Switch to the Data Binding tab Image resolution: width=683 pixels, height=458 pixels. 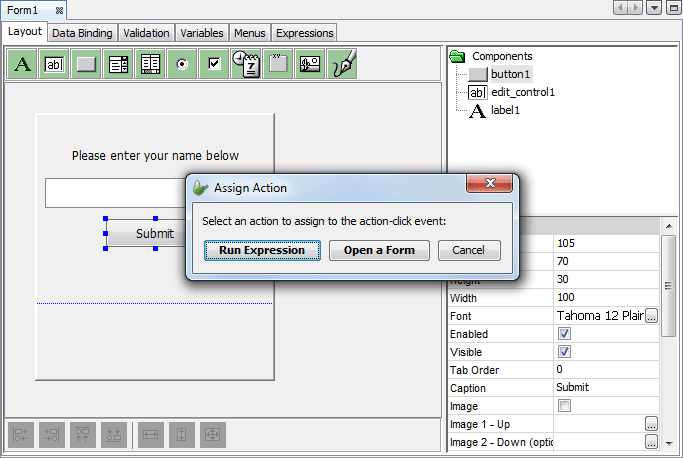pyautogui.click(x=82, y=33)
